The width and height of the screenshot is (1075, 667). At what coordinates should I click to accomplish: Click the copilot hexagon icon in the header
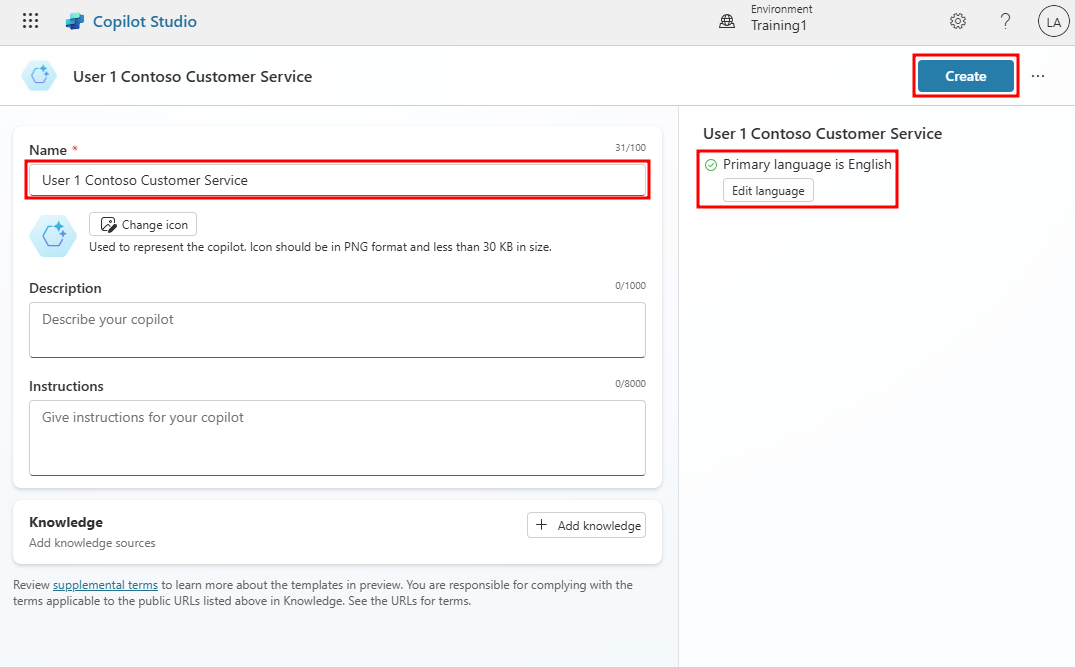[x=39, y=76]
